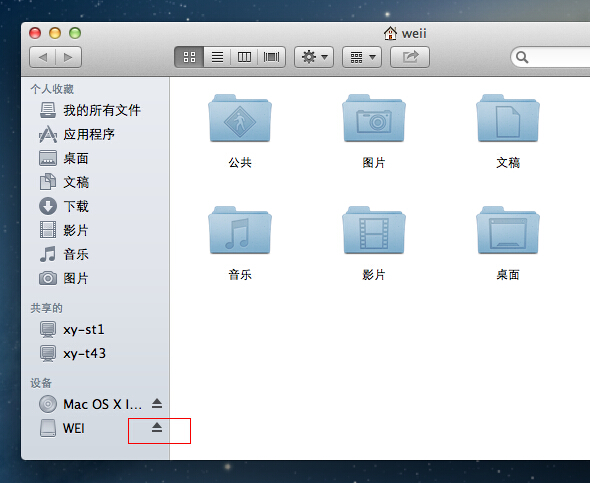Image resolution: width=590 pixels, height=483 pixels.
Task: Eject the WEI drive
Action: 157,427
